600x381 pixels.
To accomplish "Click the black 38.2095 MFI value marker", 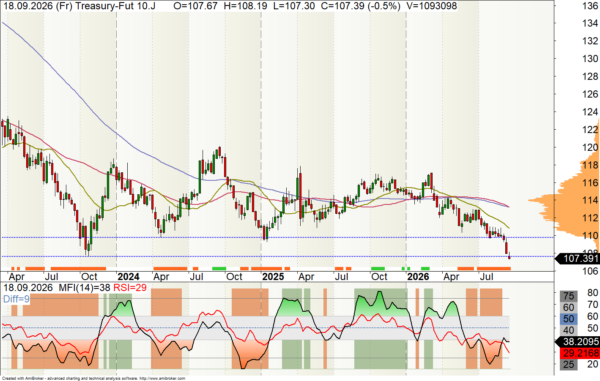I will point(577,342).
